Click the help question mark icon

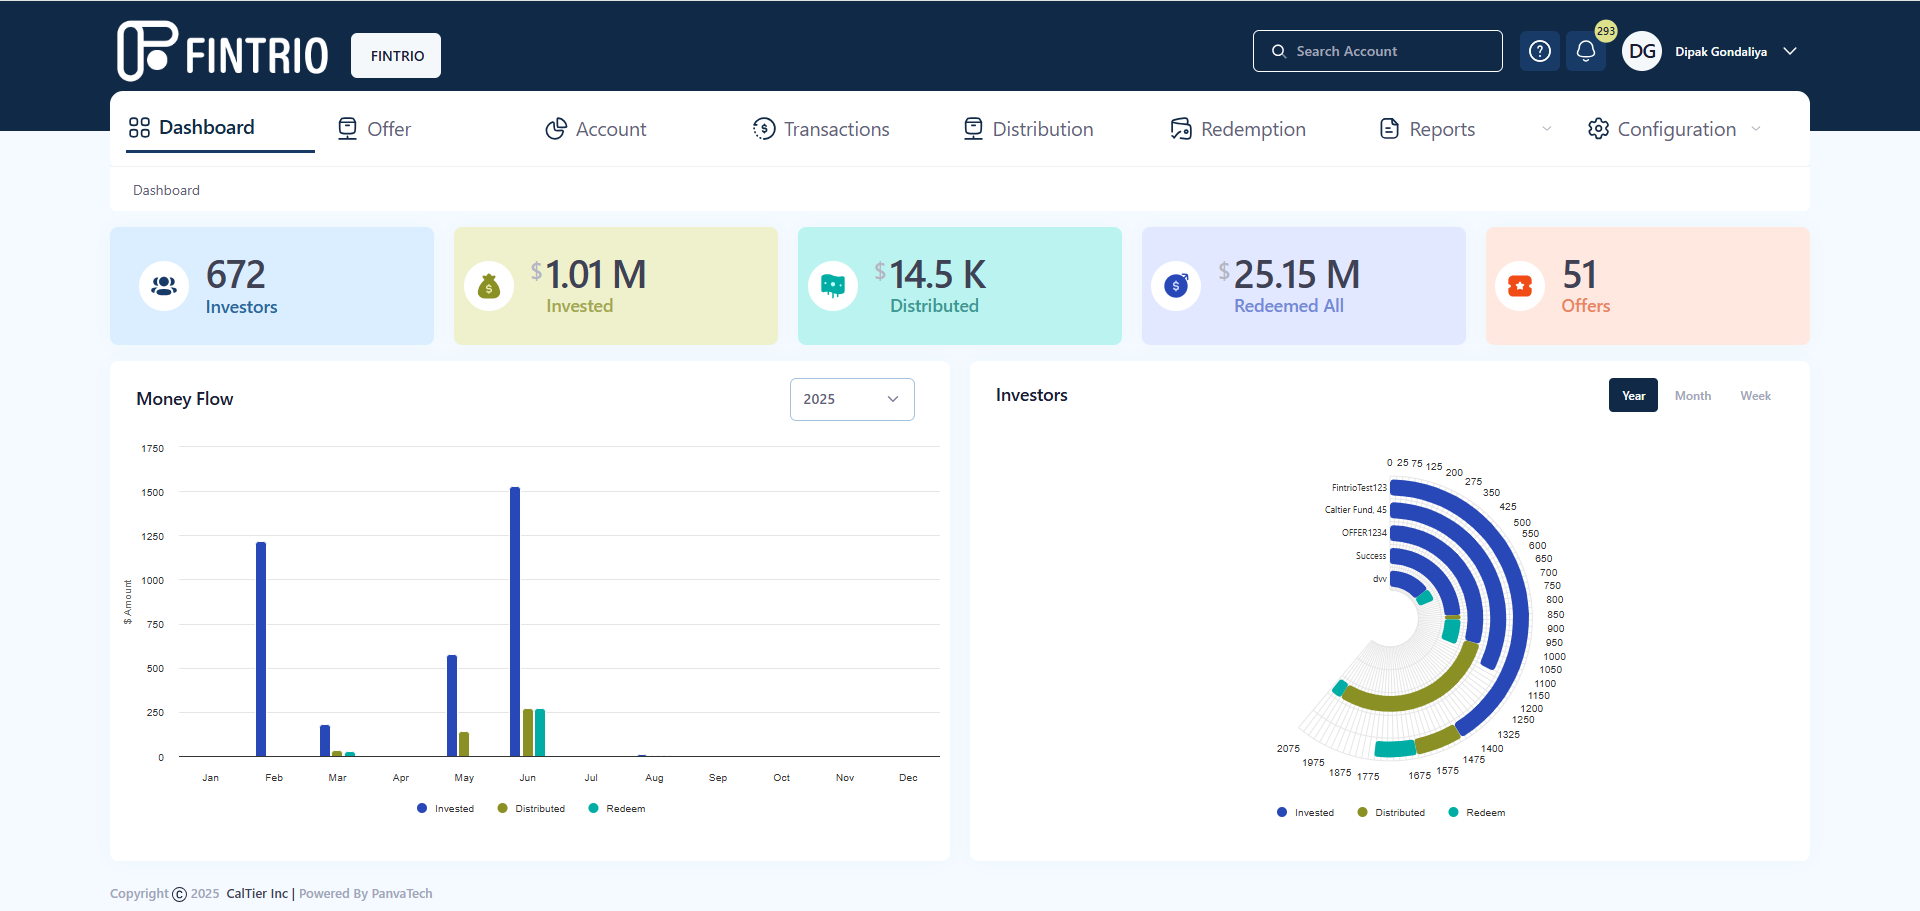[x=1540, y=51]
